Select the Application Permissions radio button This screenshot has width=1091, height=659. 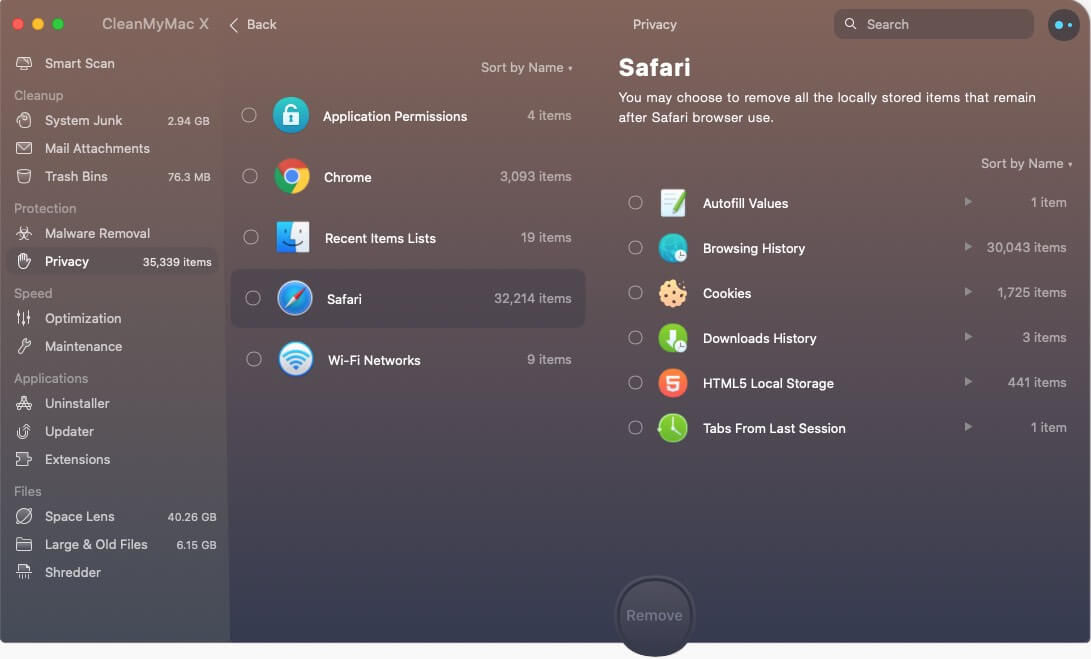point(249,115)
